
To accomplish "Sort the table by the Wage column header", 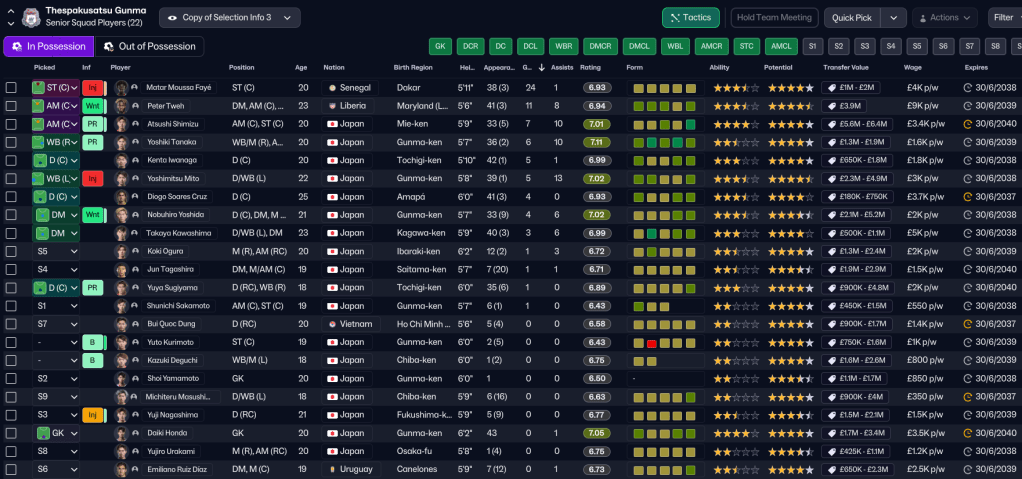I will (913, 68).
